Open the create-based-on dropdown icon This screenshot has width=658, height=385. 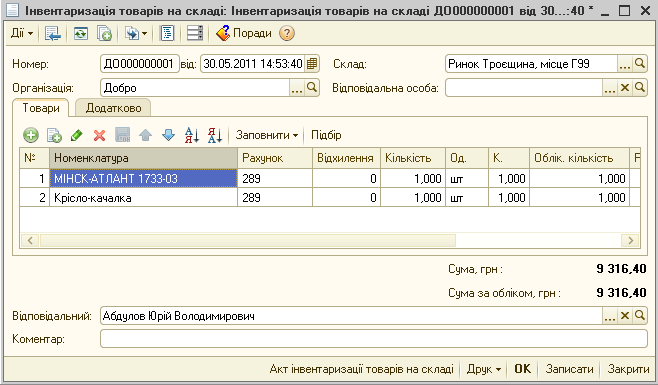pos(136,33)
